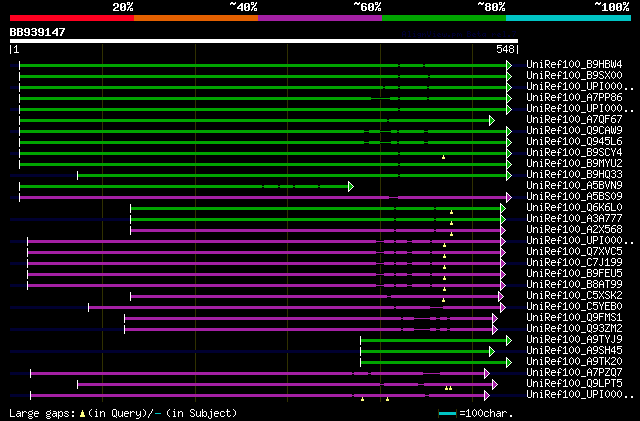640x421 pixels.
Task: Click the purple alignment bar for A5BS09
Action: (263, 198)
